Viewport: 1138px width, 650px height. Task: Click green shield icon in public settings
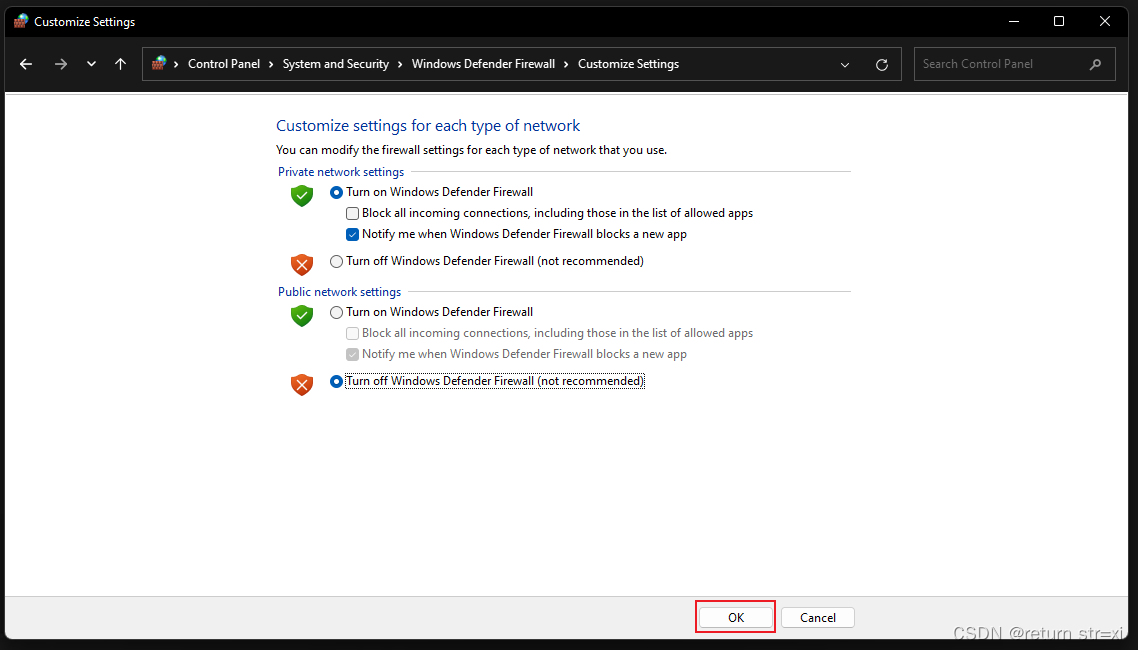302,316
